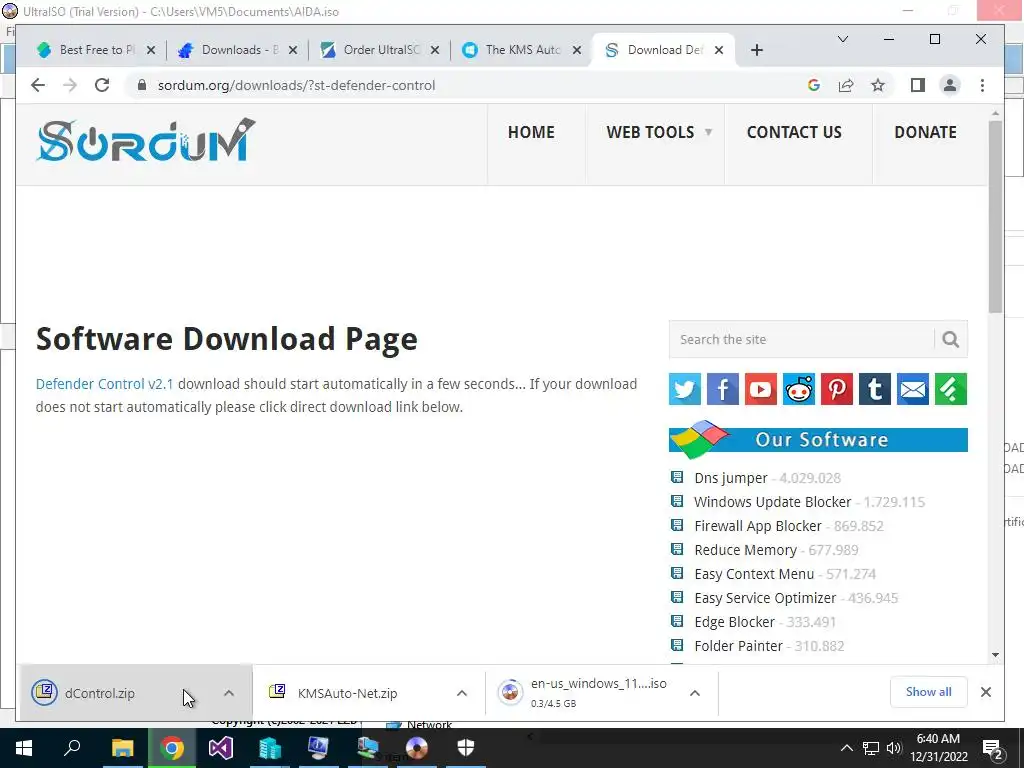View site information padlock icon
The width and height of the screenshot is (1024, 768).
click(x=142, y=85)
